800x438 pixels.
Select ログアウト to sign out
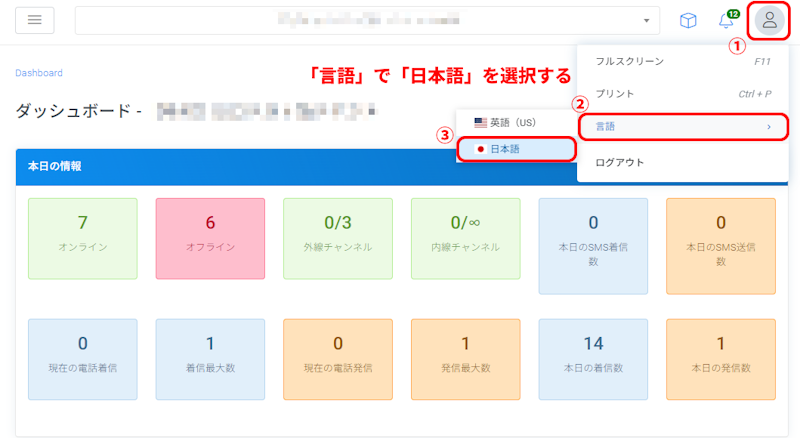coord(620,162)
